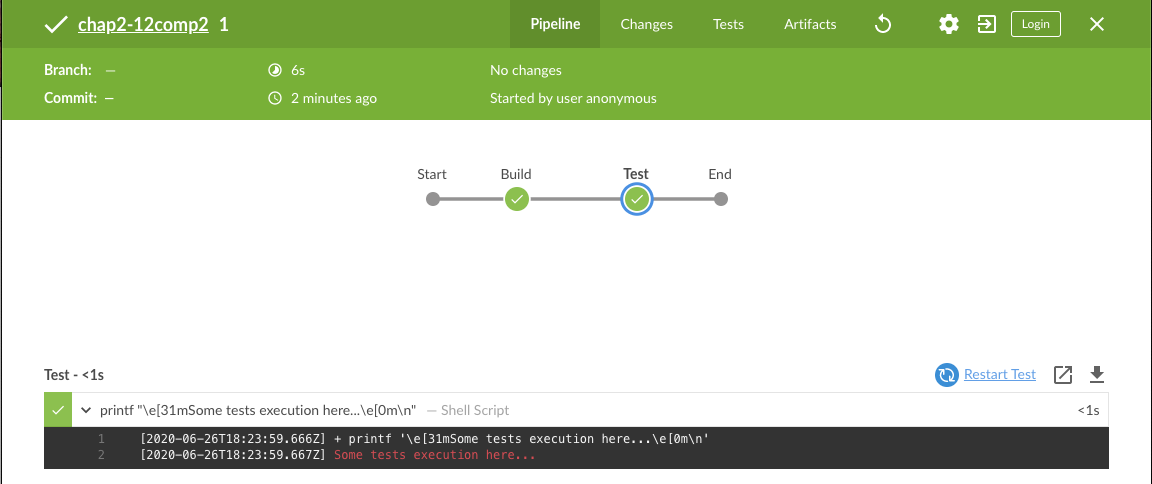Image resolution: width=1152 pixels, height=484 pixels.
Task: Download the Test stage log
Action: click(1097, 375)
